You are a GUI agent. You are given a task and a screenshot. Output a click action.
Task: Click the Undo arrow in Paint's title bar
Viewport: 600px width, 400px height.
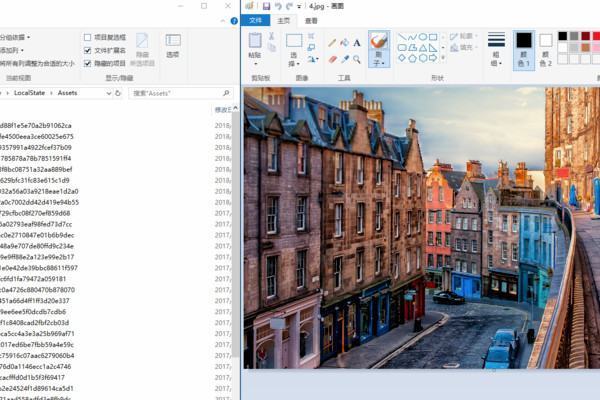point(278,6)
